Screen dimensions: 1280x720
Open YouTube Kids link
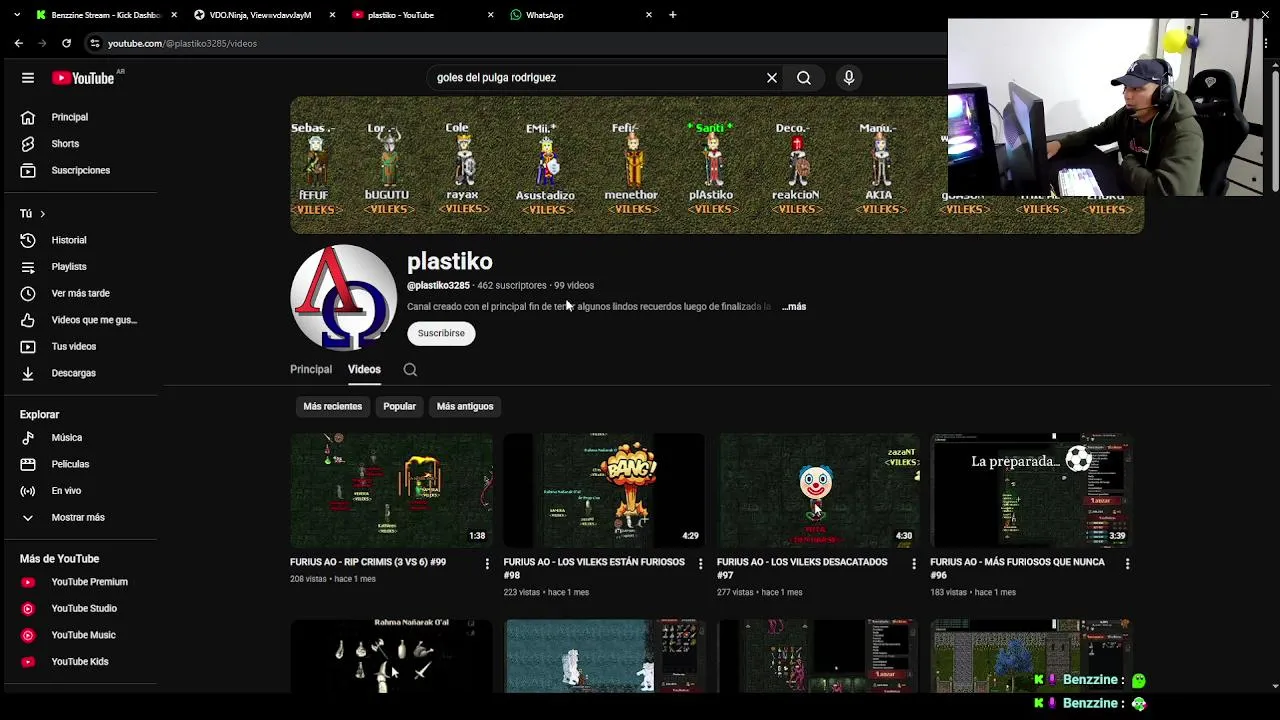click(x=80, y=661)
